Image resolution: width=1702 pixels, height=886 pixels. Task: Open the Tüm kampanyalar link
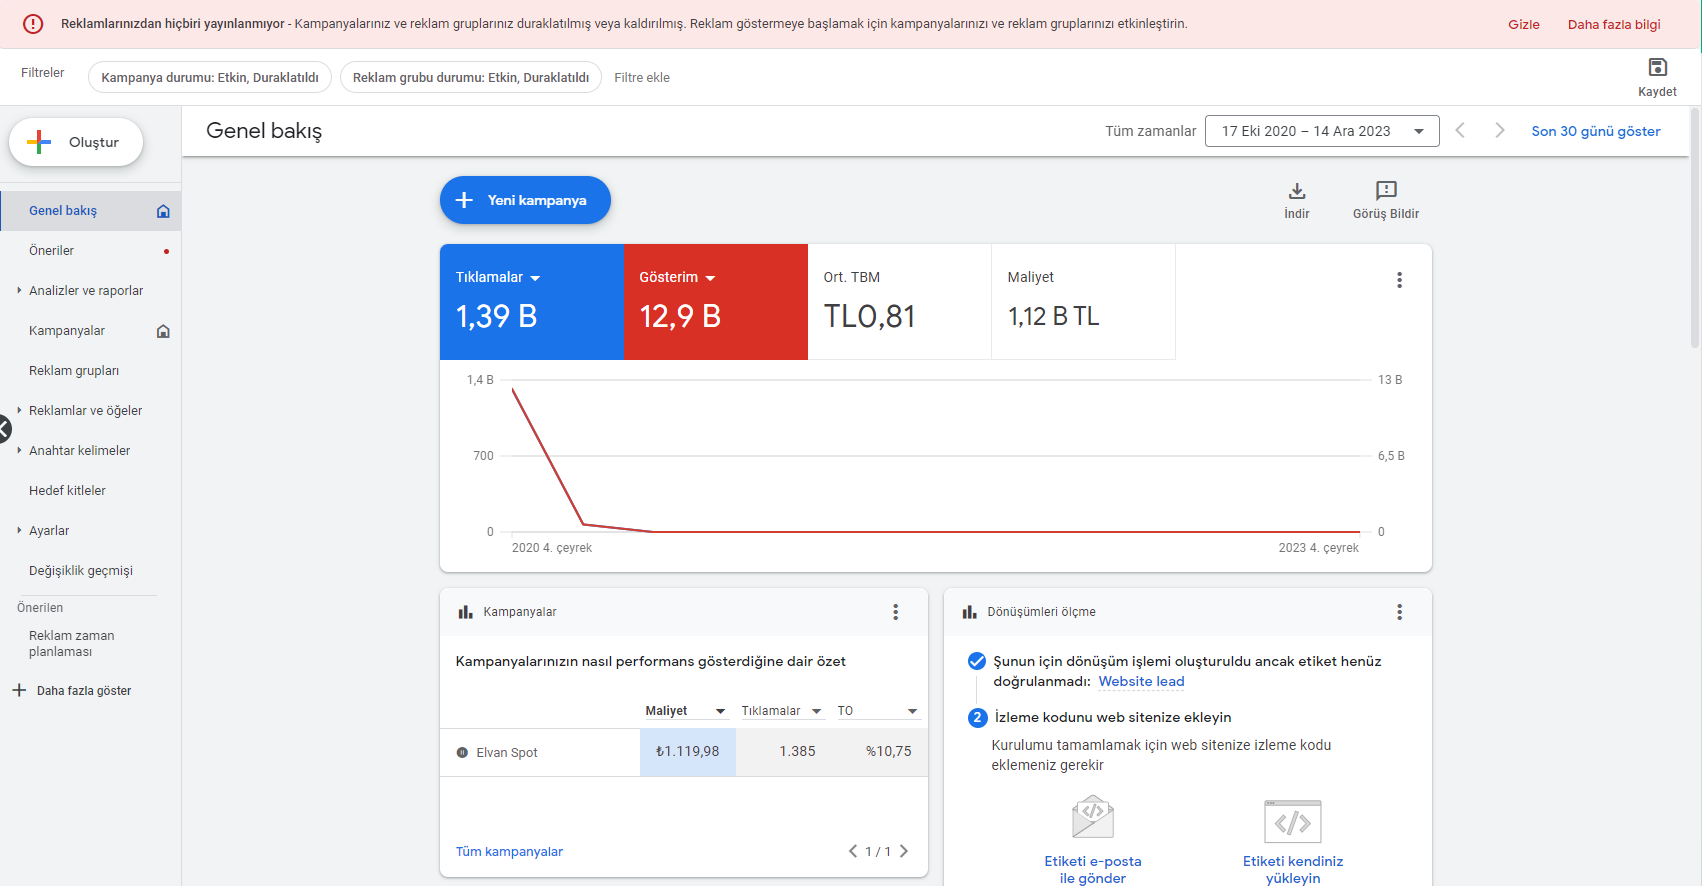pos(509,852)
